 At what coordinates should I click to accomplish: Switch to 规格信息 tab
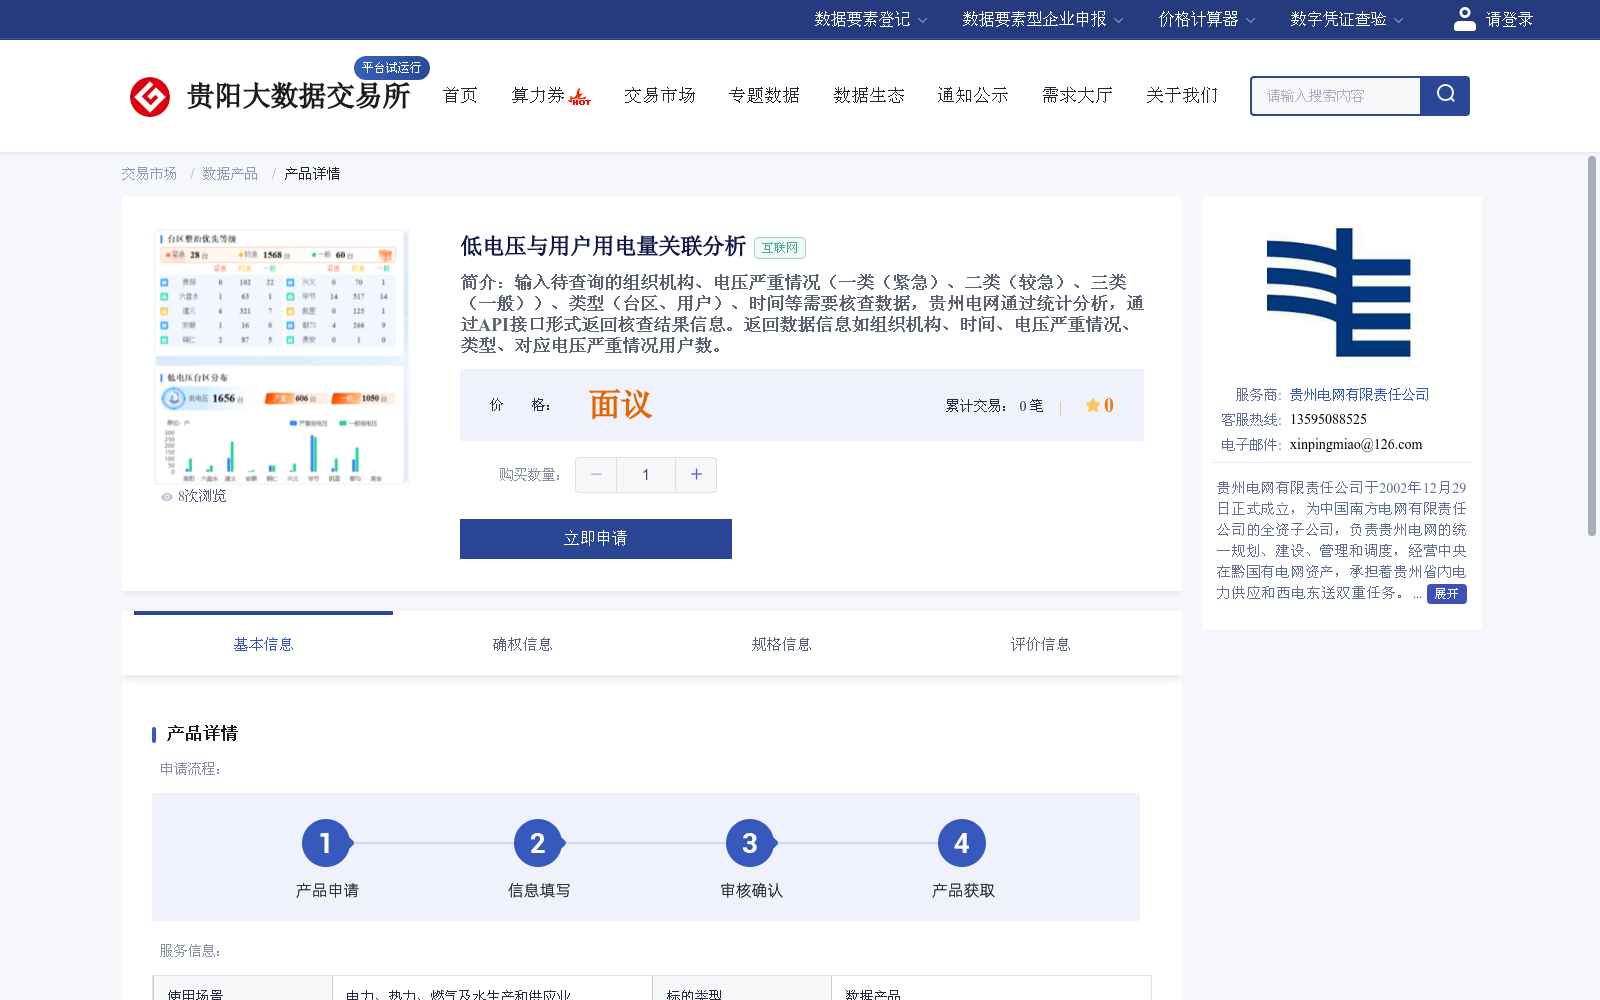click(x=781, y=644)
